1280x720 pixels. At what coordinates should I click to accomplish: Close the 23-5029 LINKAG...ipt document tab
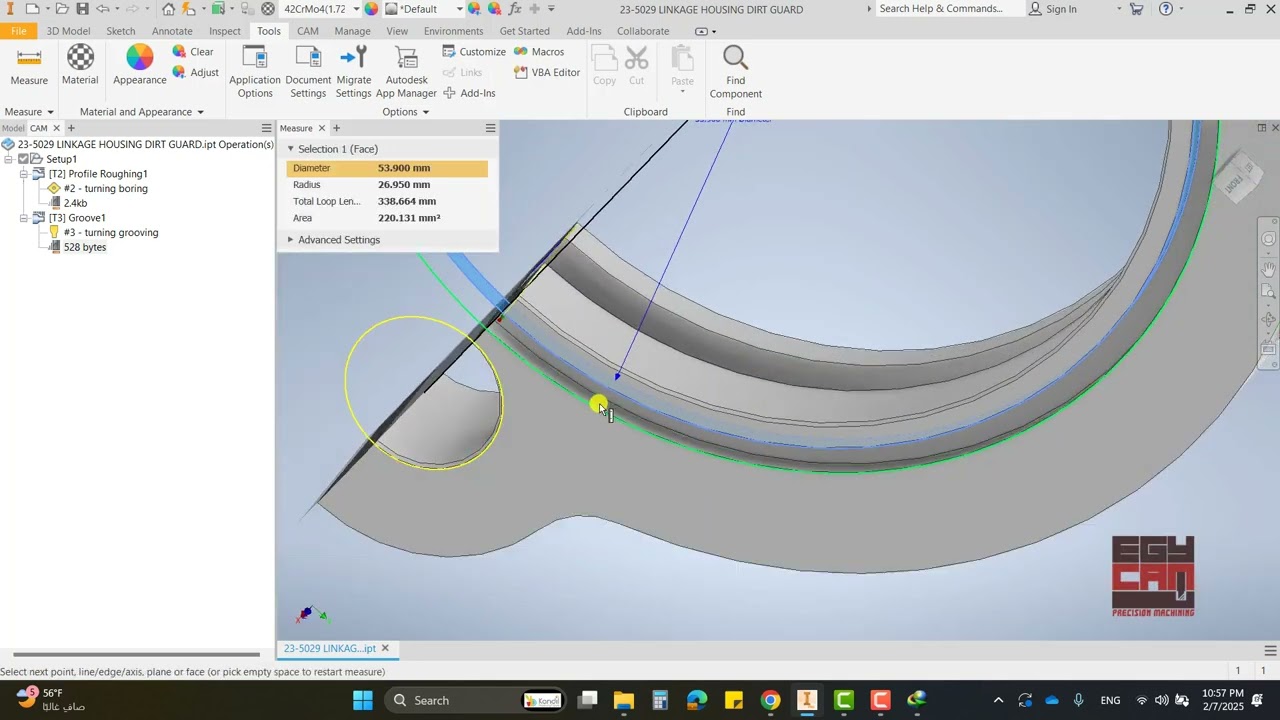[x=385, y=648]
